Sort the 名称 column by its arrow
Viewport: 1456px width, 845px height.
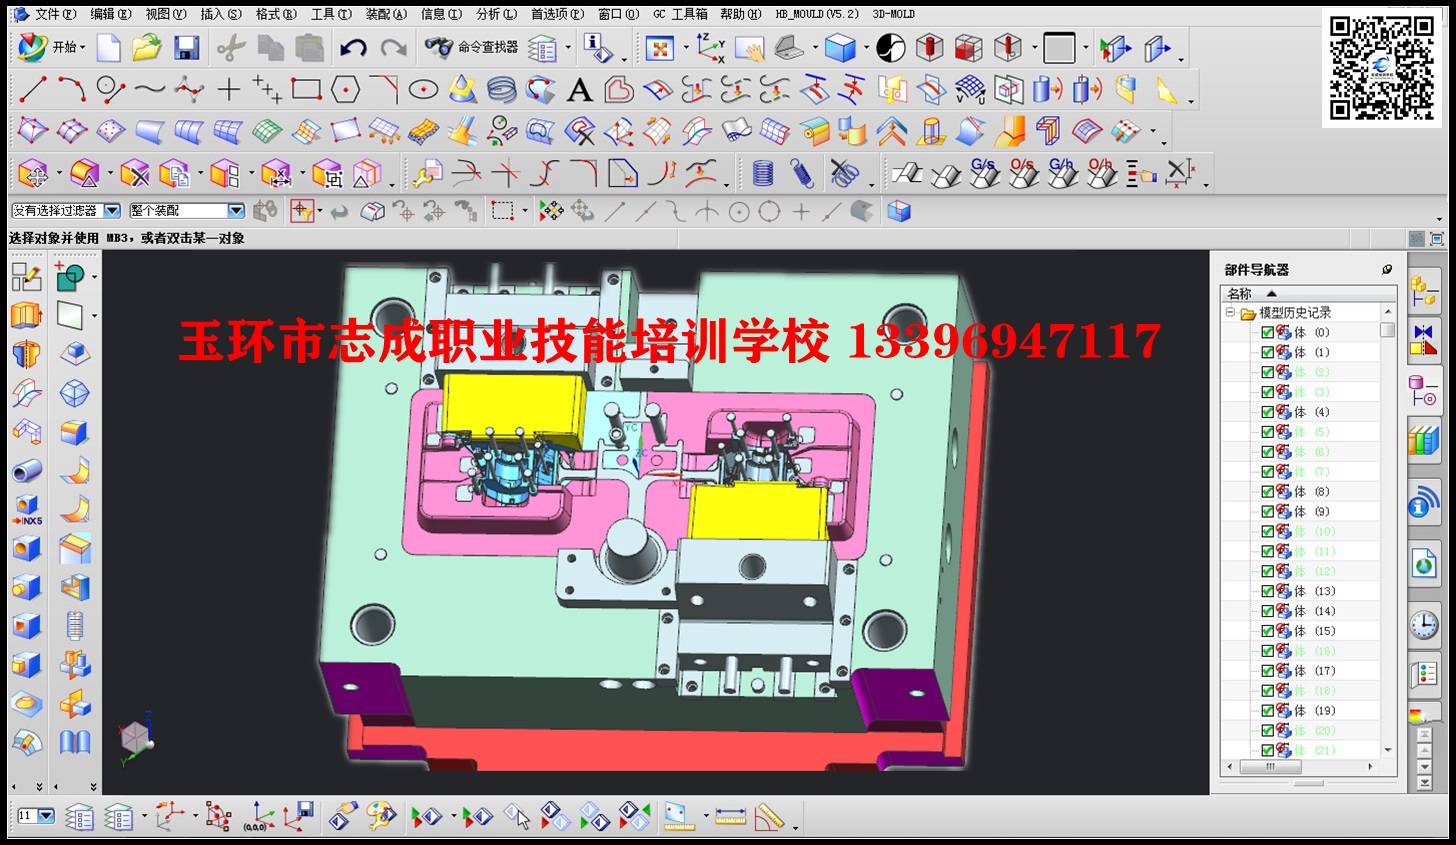[x=1272, y=293]
